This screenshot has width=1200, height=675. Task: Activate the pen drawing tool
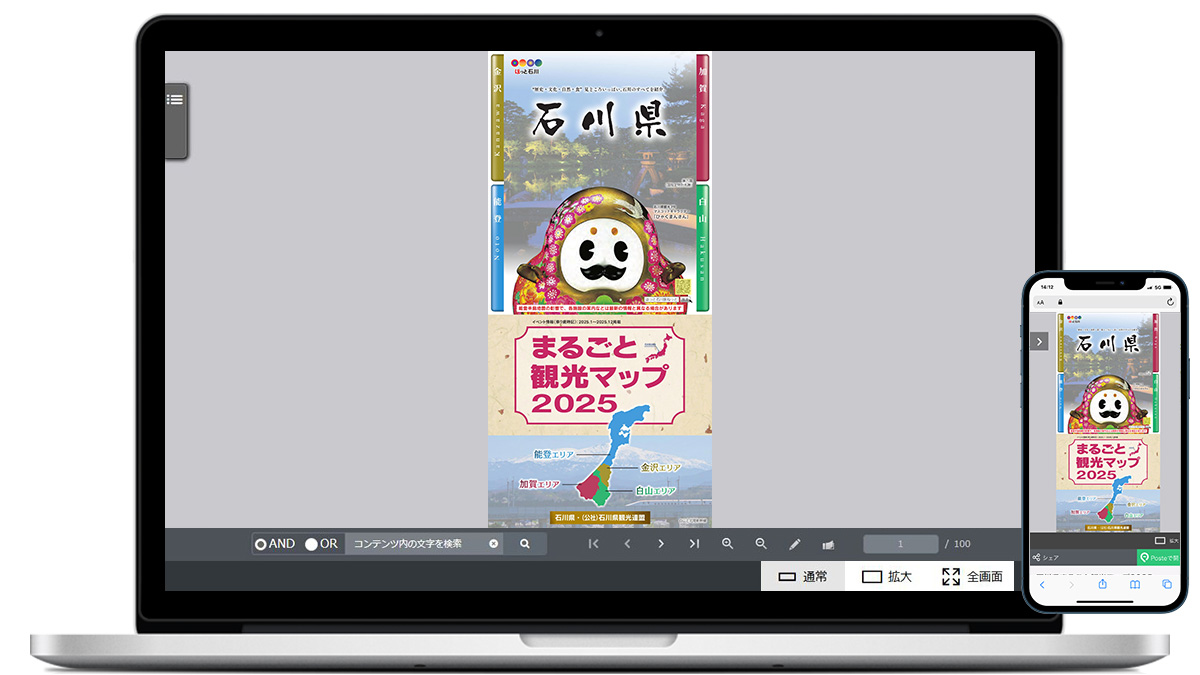click(795, 544)
